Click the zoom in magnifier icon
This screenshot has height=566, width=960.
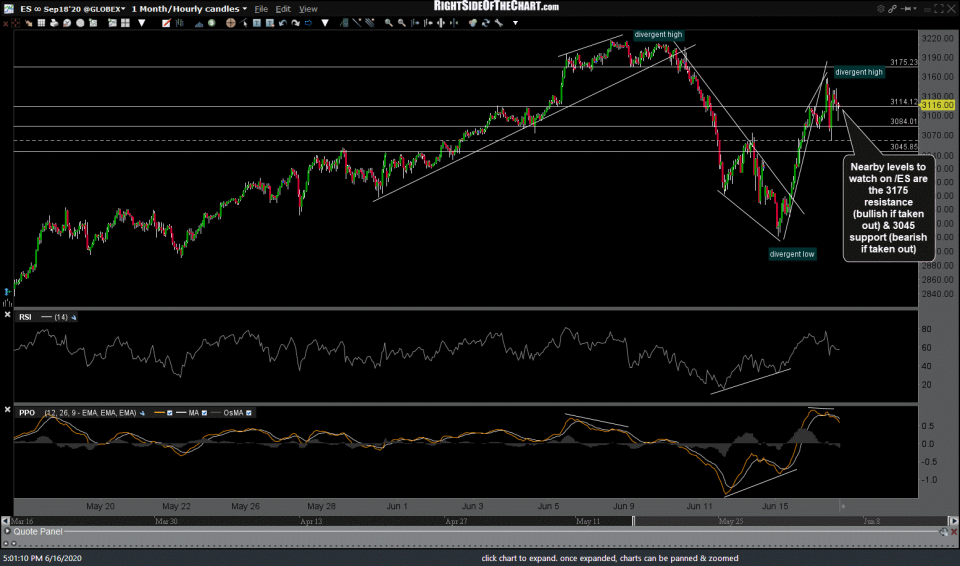coord(388,23)
